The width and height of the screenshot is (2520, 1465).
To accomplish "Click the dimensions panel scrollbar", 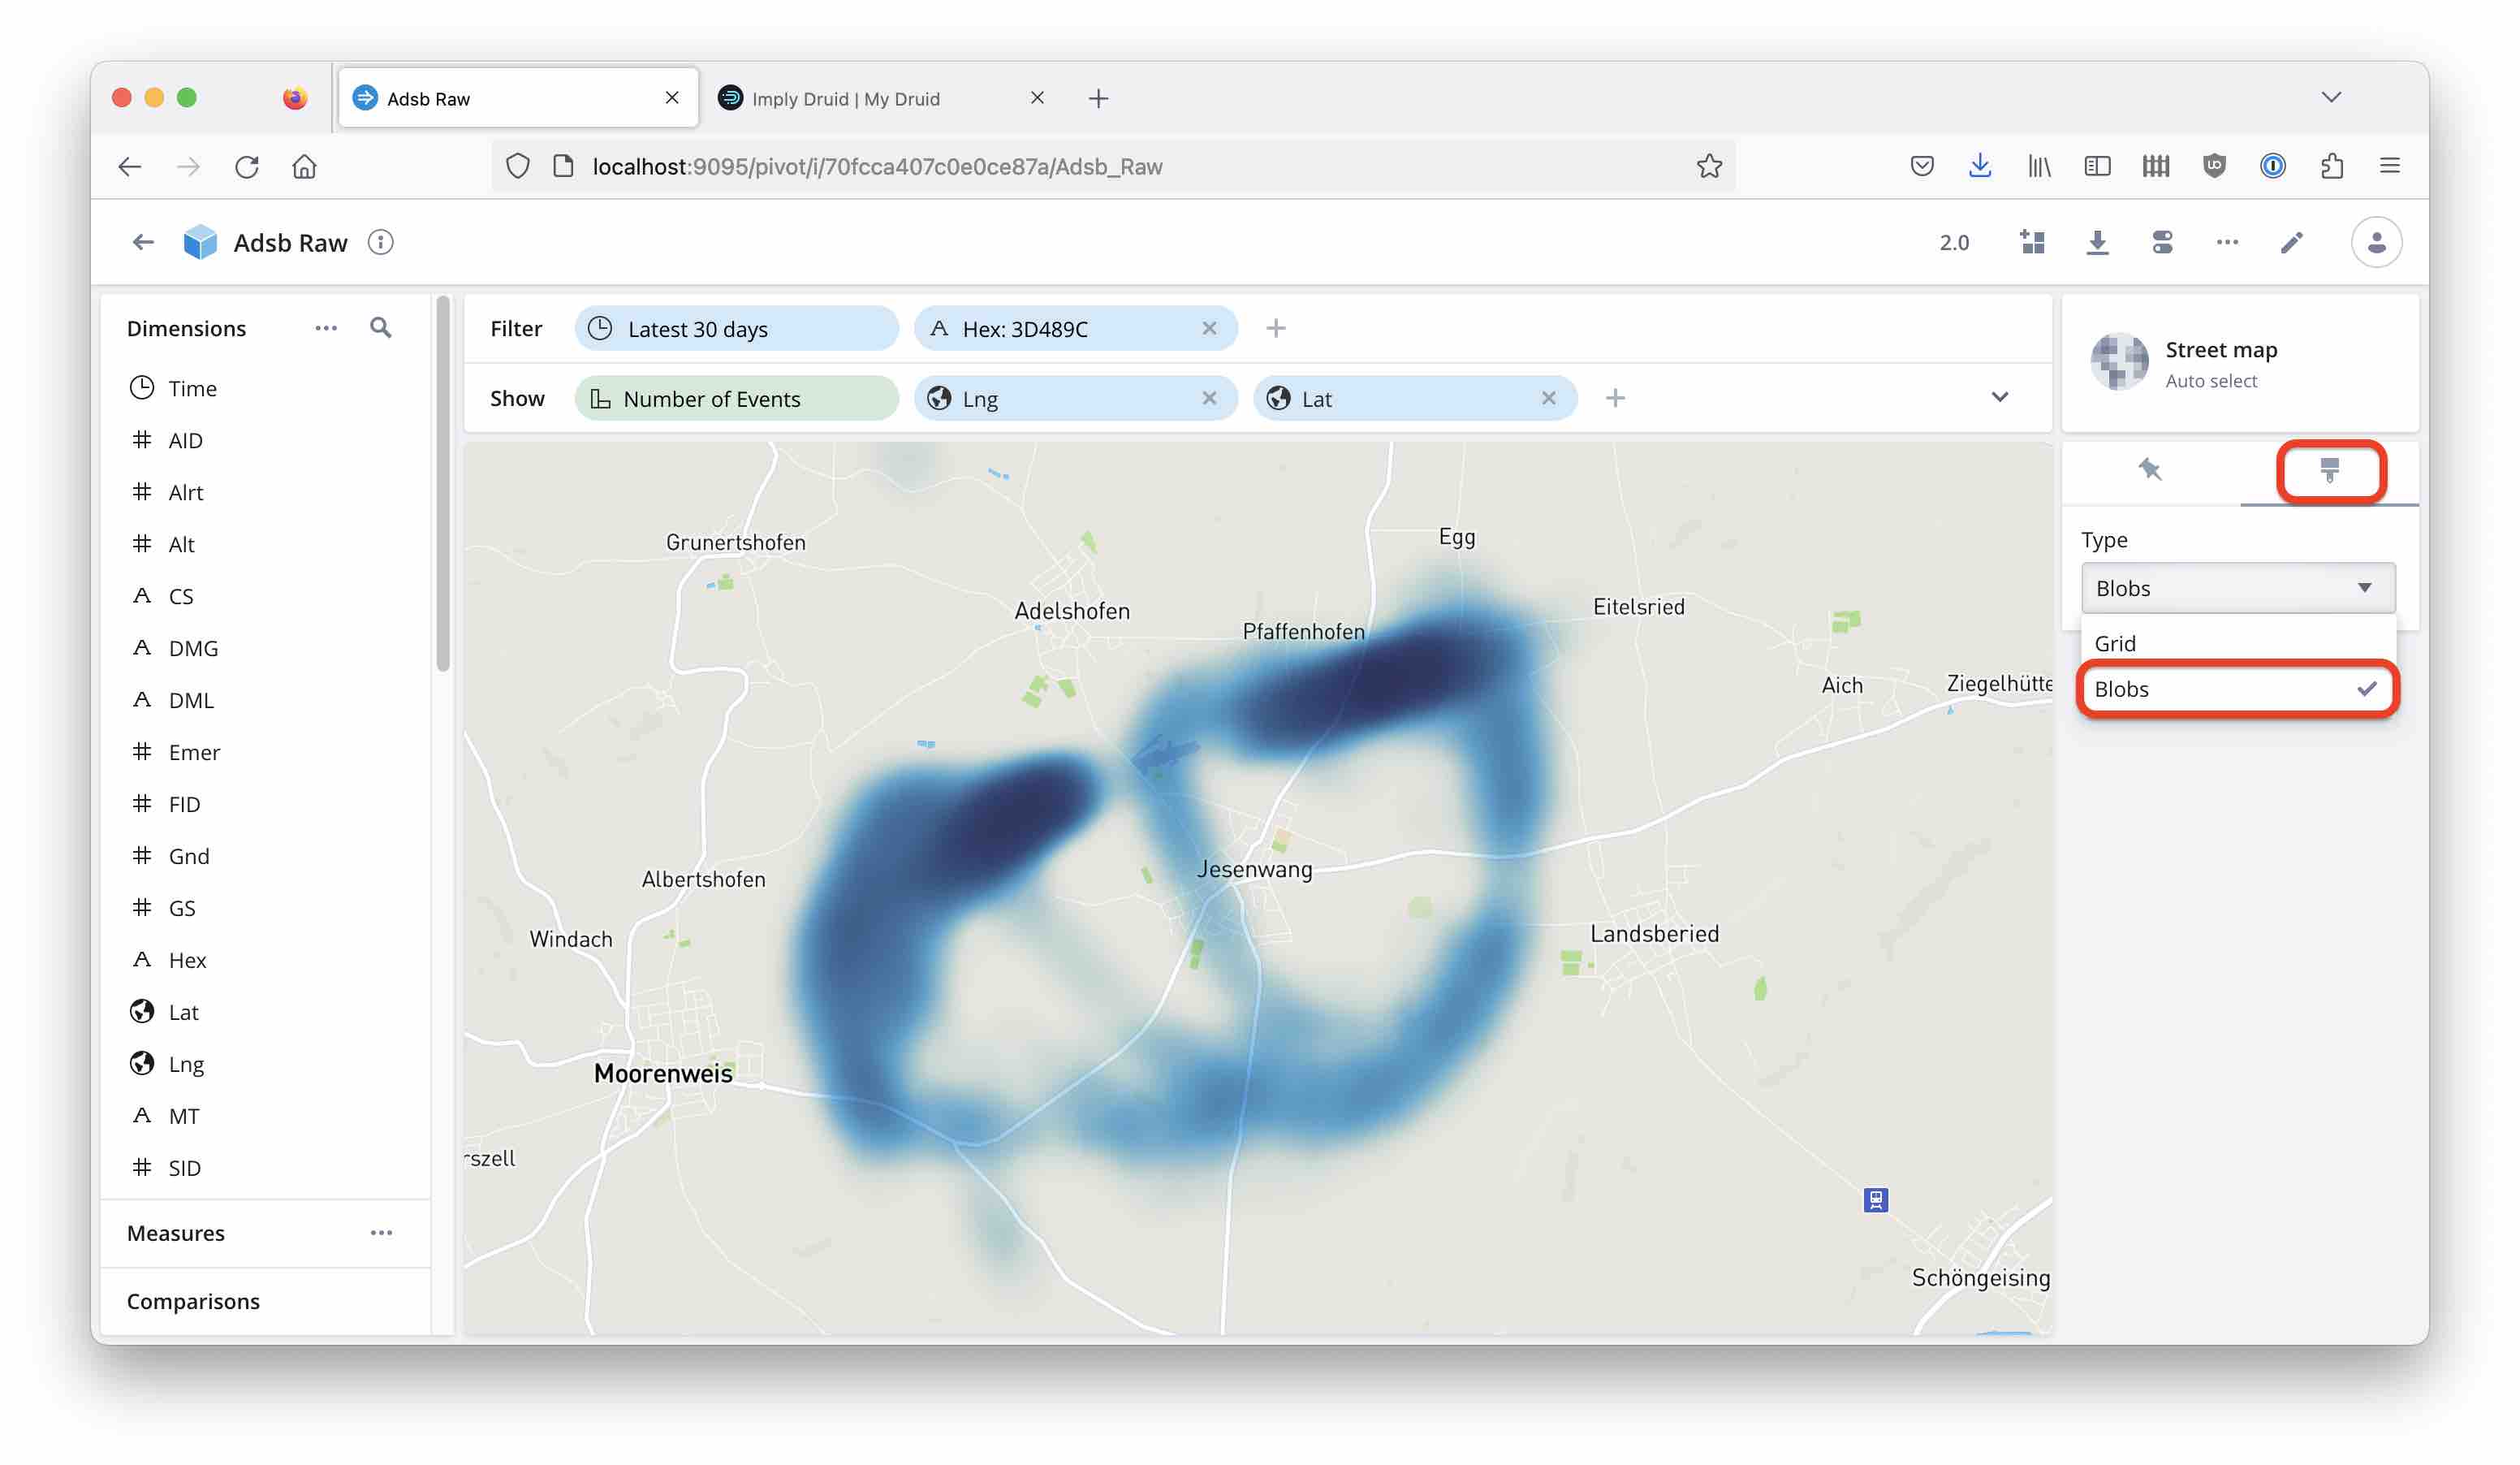I will click(x=443, y=485).
